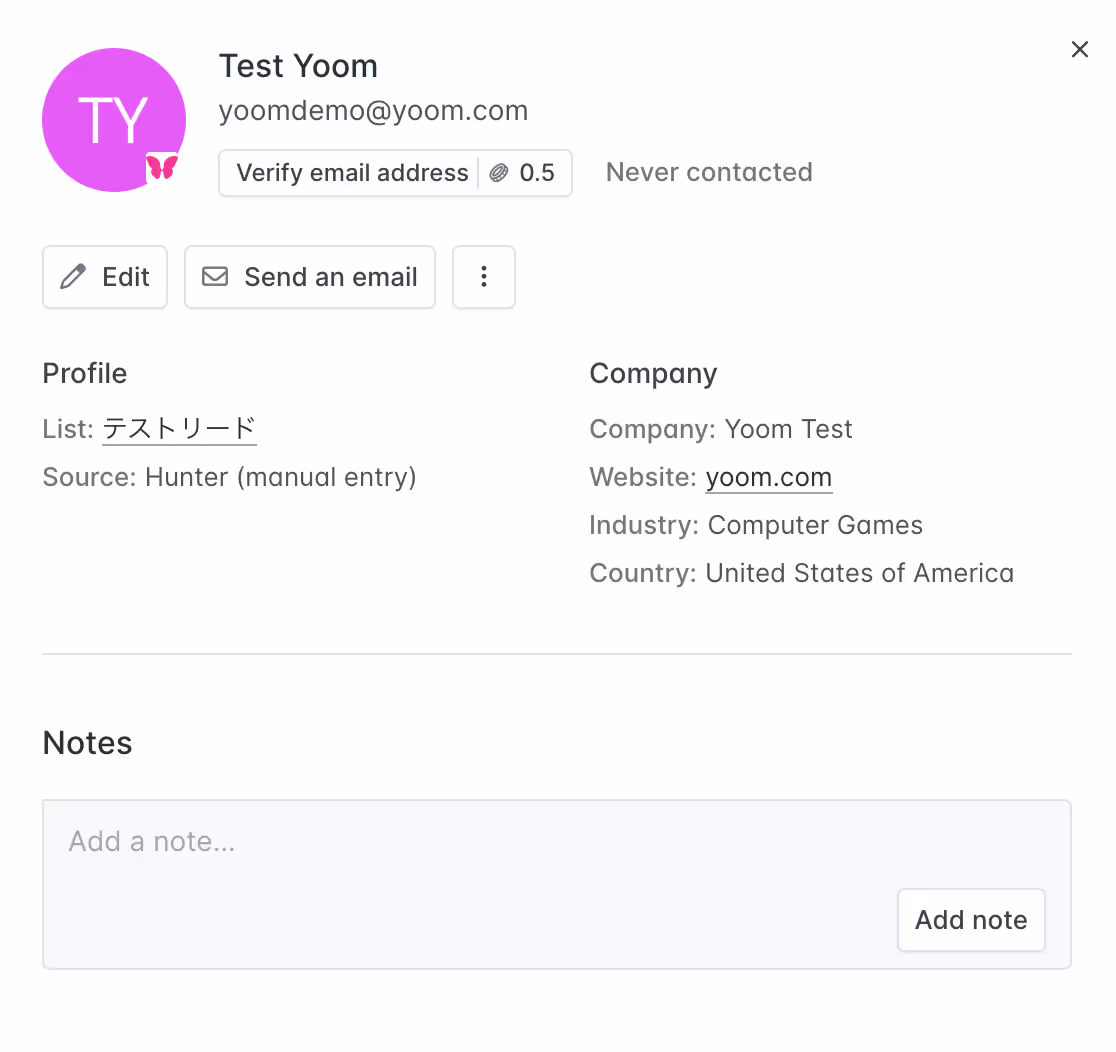Open the three-dot more options menu
1116x1052 pixels.
click(x=484, y=277)
